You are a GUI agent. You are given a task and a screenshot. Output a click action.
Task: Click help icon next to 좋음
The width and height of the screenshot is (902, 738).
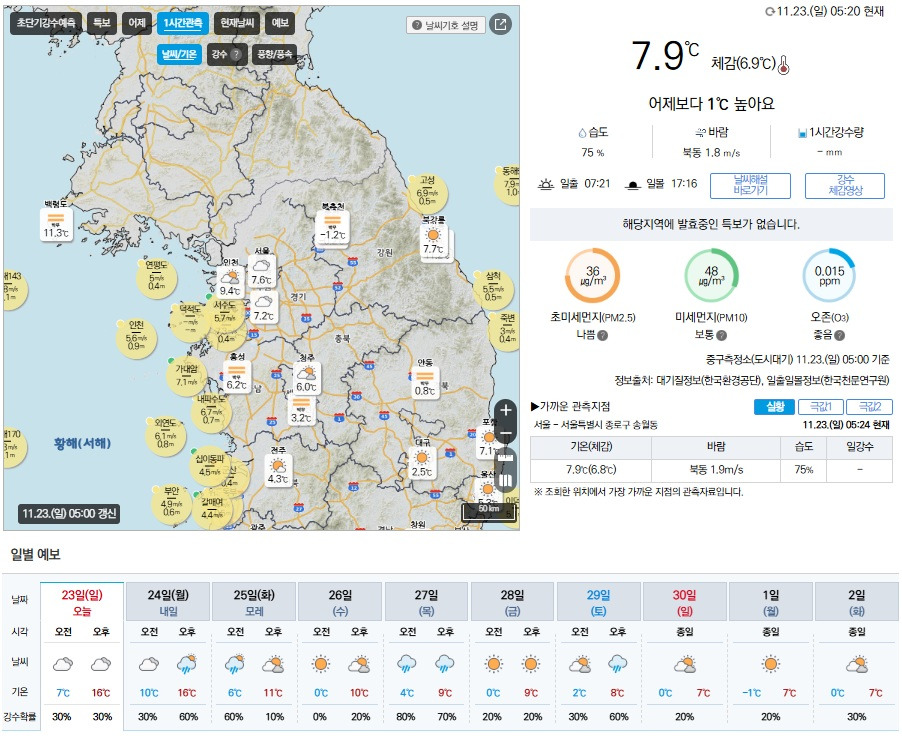click(x=839, y=335)
